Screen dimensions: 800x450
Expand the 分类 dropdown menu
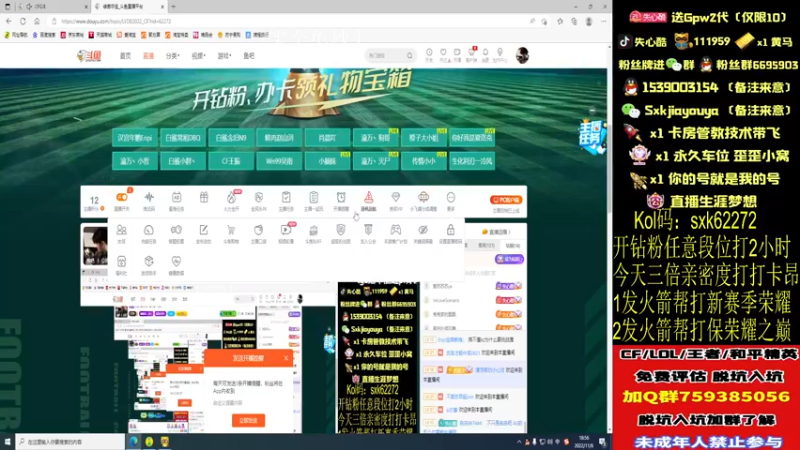pyautogui.click(x=172, y=56)
